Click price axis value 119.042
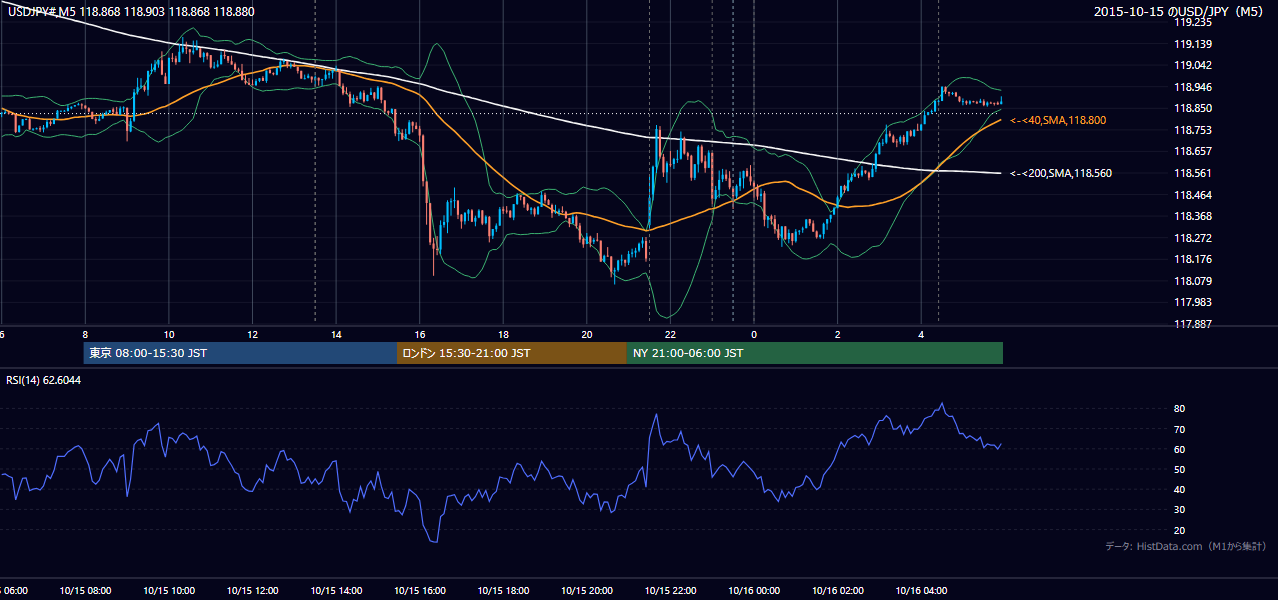This screenshot has height=600, width=1278. [x=1193, y=65]
